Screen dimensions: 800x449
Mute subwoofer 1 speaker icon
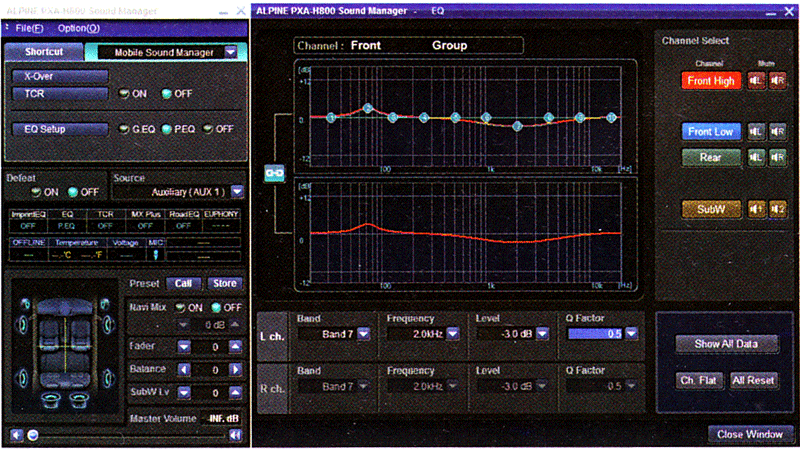tap(755, 208)
